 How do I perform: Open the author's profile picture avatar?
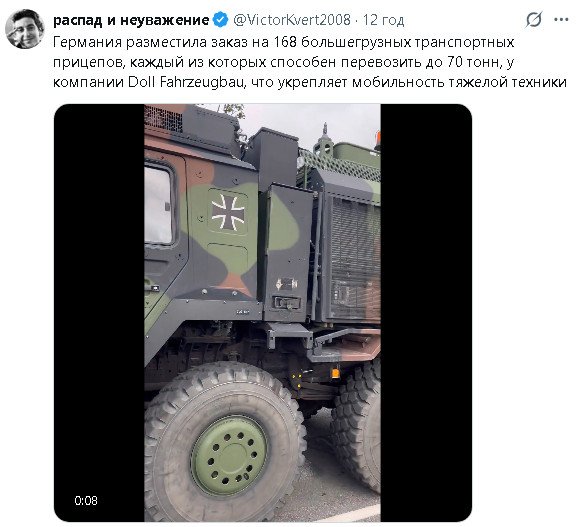click(x=25, y=29)
